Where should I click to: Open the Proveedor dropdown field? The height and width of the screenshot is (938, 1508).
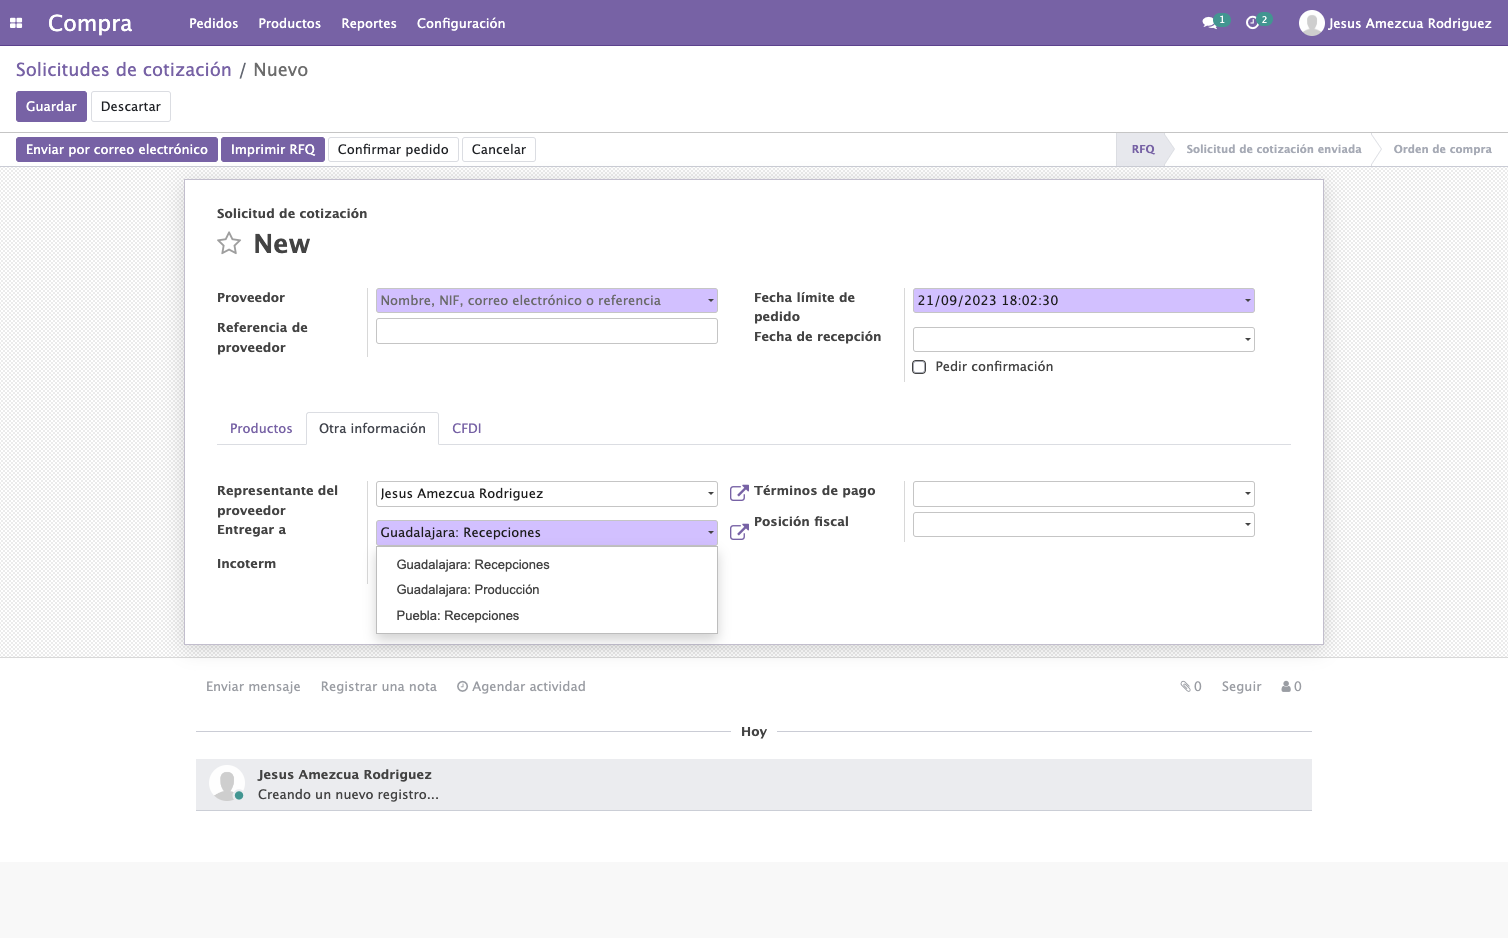pos(547,300)
